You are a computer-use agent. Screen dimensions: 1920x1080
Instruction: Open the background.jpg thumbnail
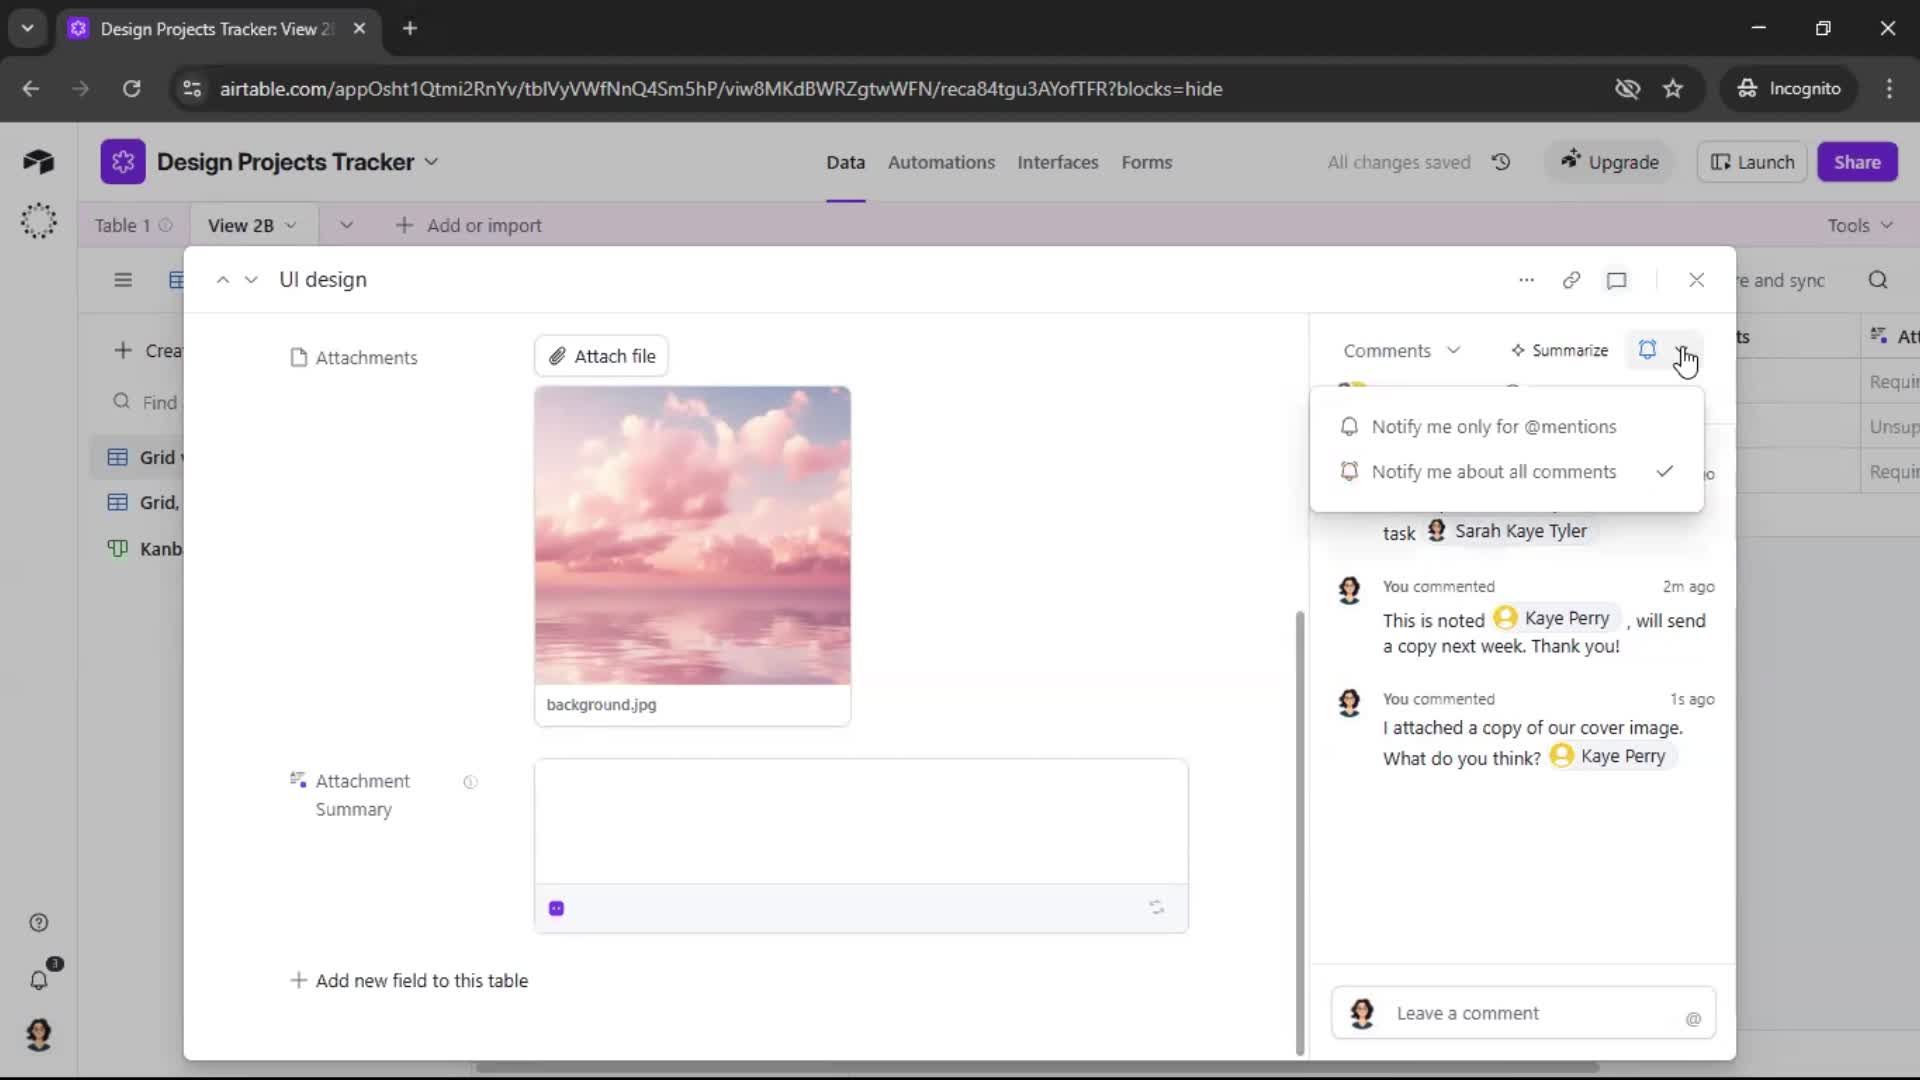pos(692,536)
